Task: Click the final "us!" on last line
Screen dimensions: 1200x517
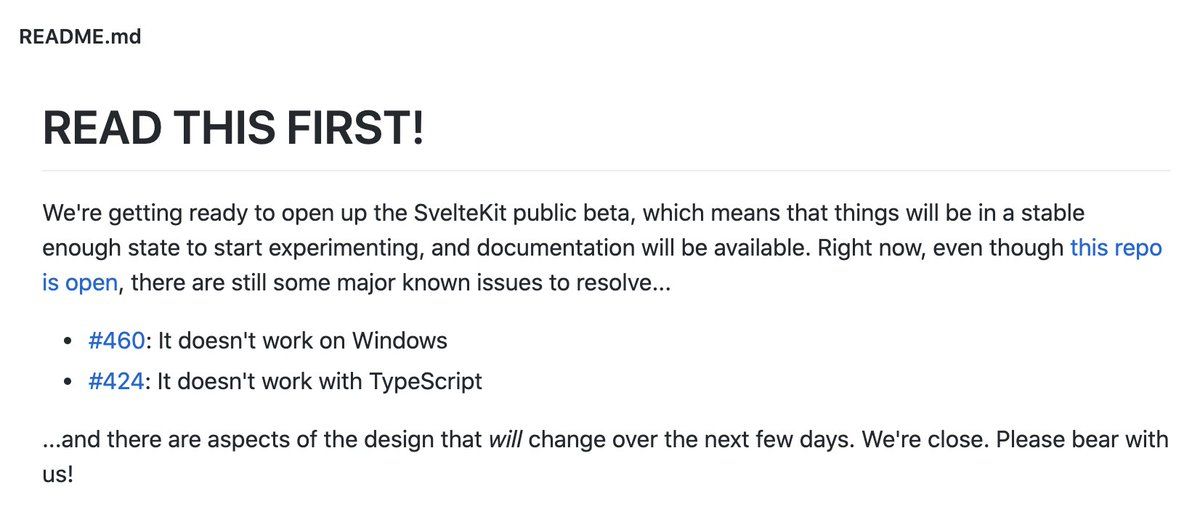Action: tap(58, 474)
